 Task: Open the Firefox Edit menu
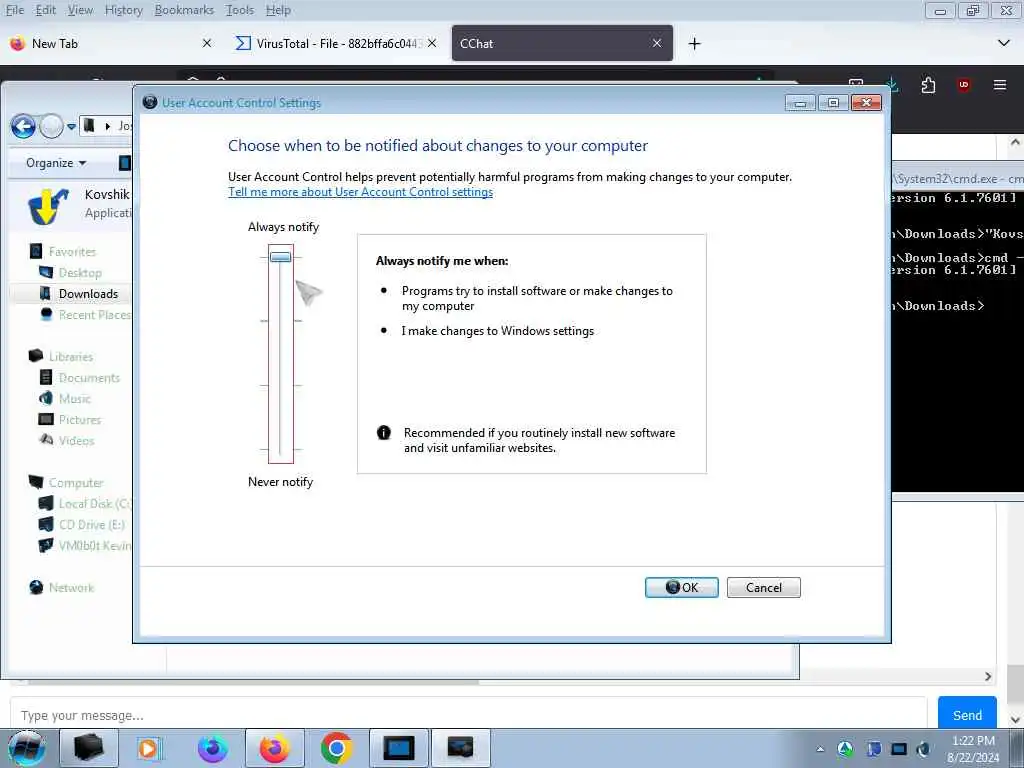coord(46,10)
